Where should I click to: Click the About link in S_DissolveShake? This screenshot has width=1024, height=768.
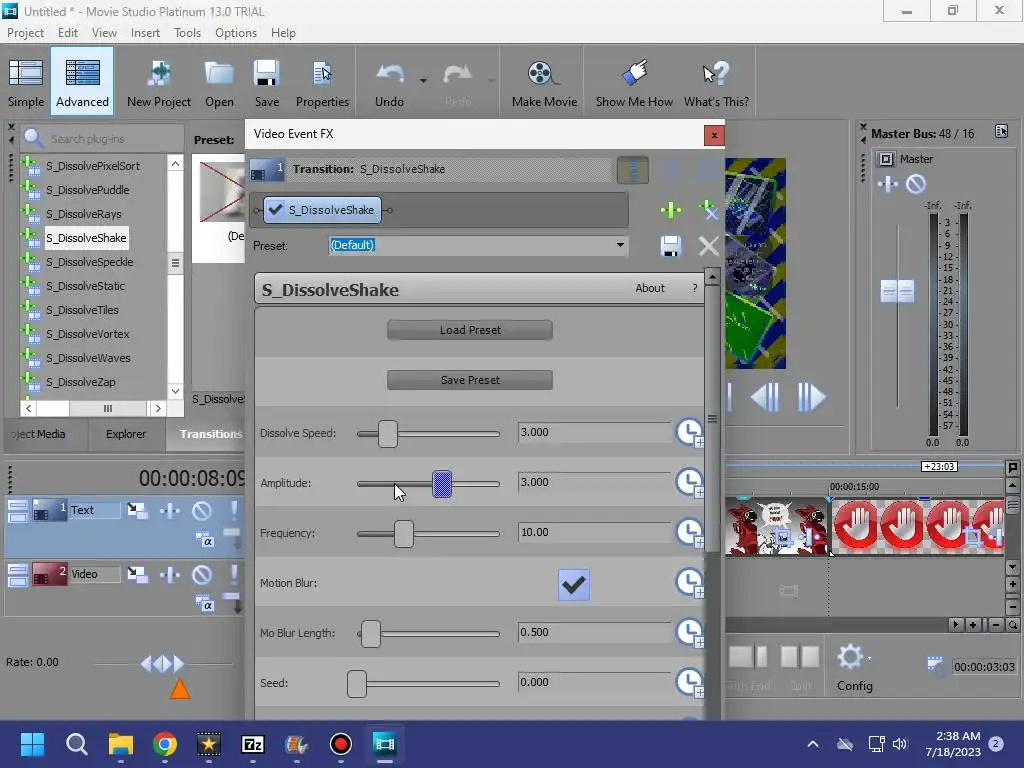tap(650, 288)
